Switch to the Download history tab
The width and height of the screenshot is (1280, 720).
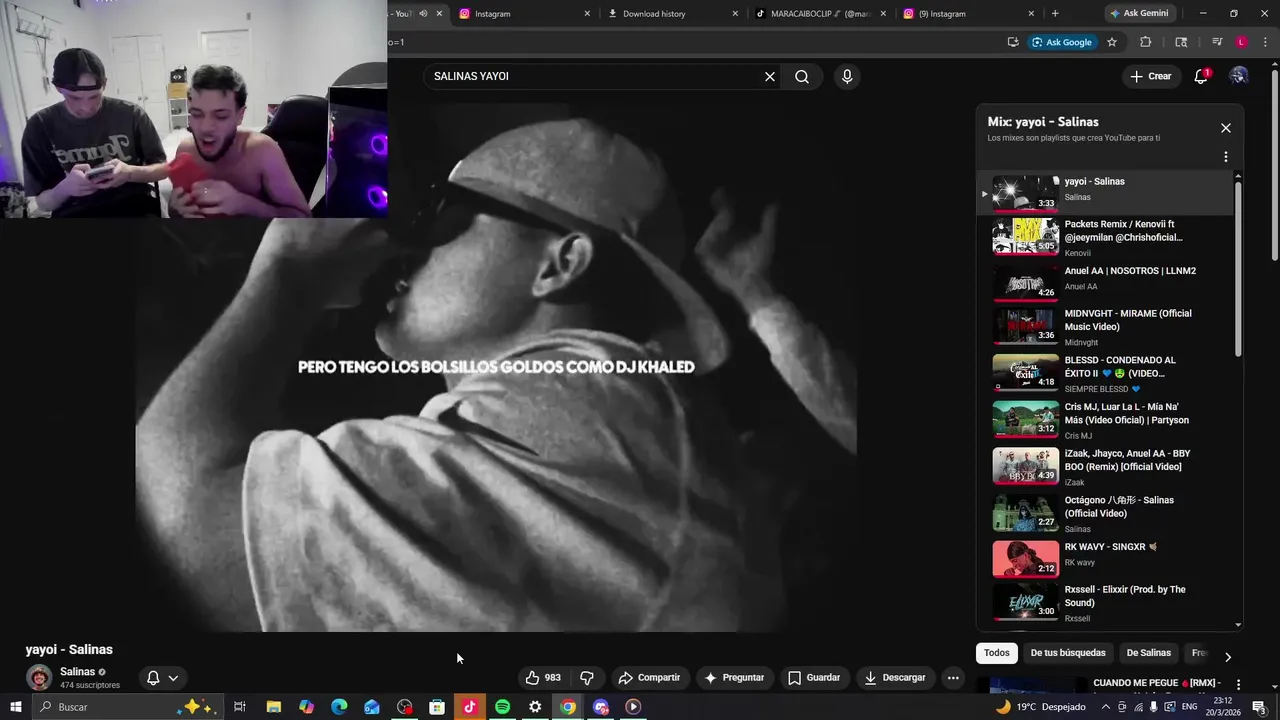tap(670, 13)
